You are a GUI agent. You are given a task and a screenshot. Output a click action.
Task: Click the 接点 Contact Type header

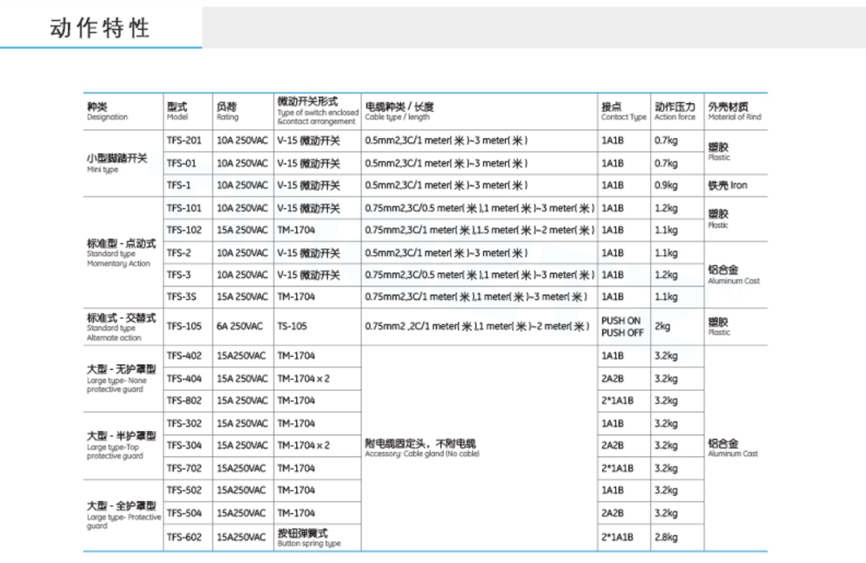click(624, 111)
